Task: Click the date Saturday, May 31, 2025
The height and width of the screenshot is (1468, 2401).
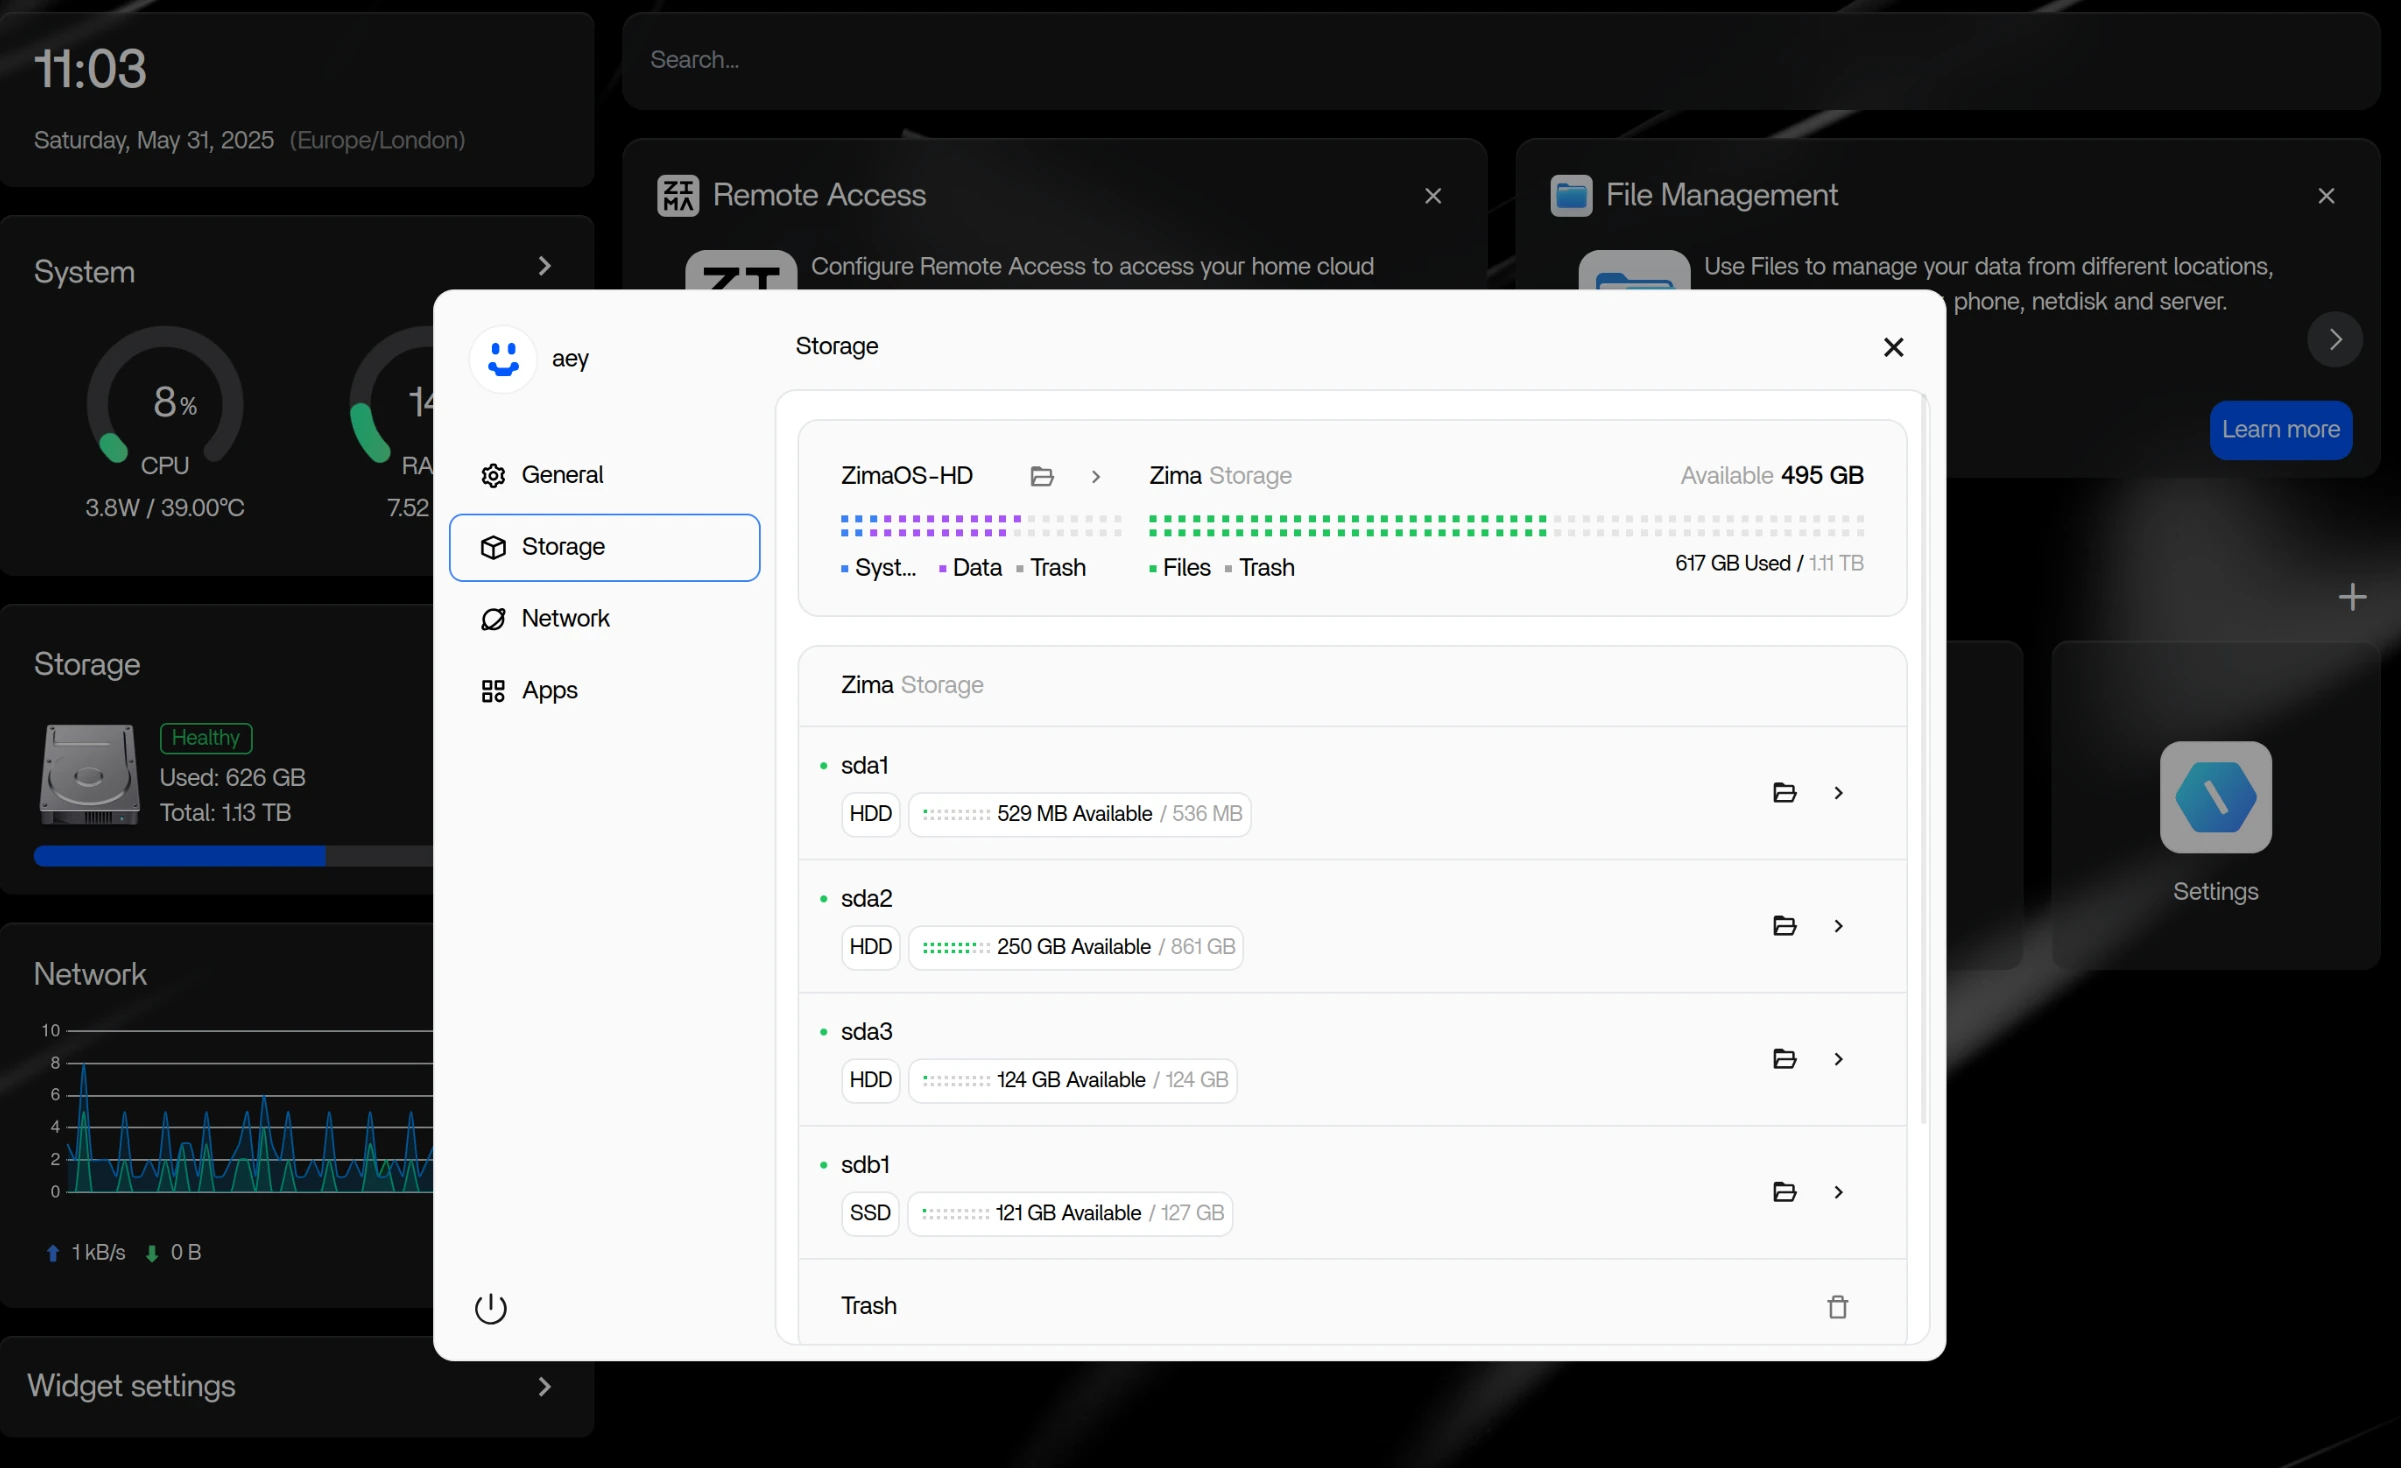Action: (154, 140)
